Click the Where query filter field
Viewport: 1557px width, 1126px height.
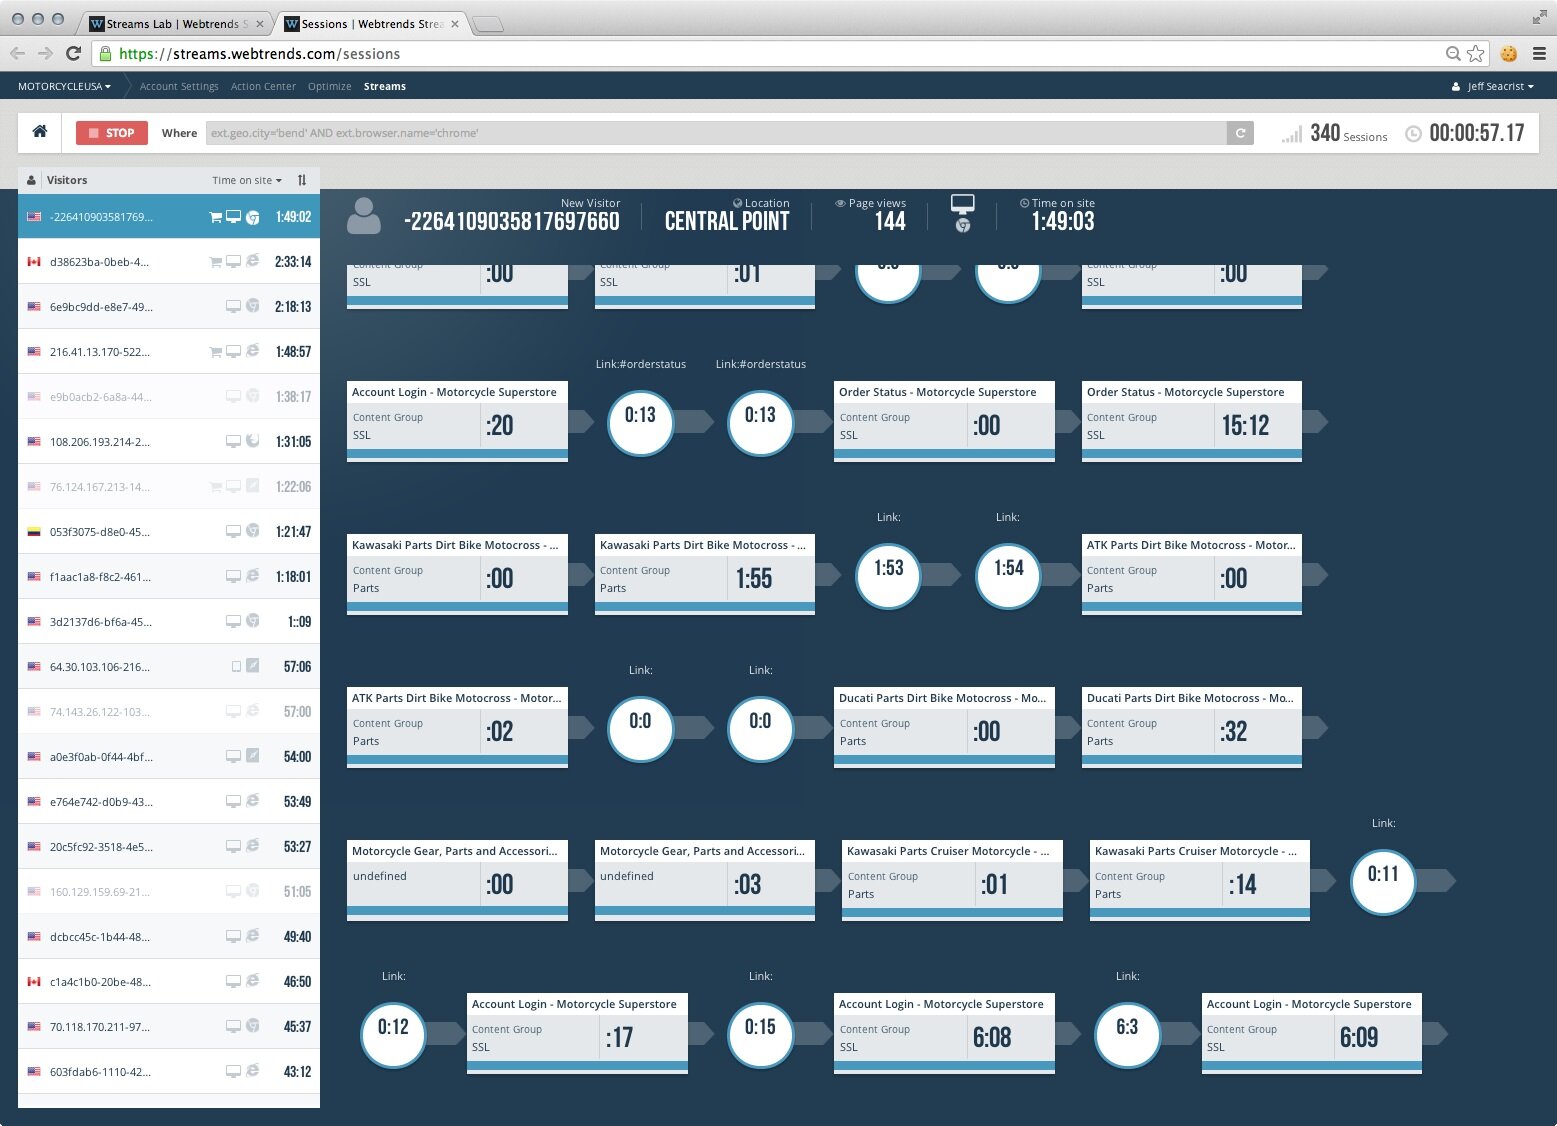point(715,133)
